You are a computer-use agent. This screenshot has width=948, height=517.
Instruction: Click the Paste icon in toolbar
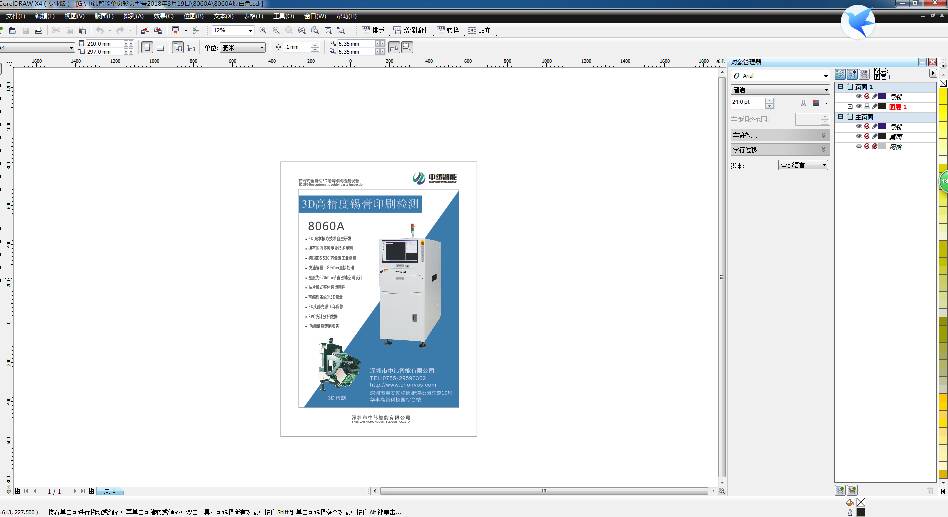pyautogui.click(x=82, y=30)
